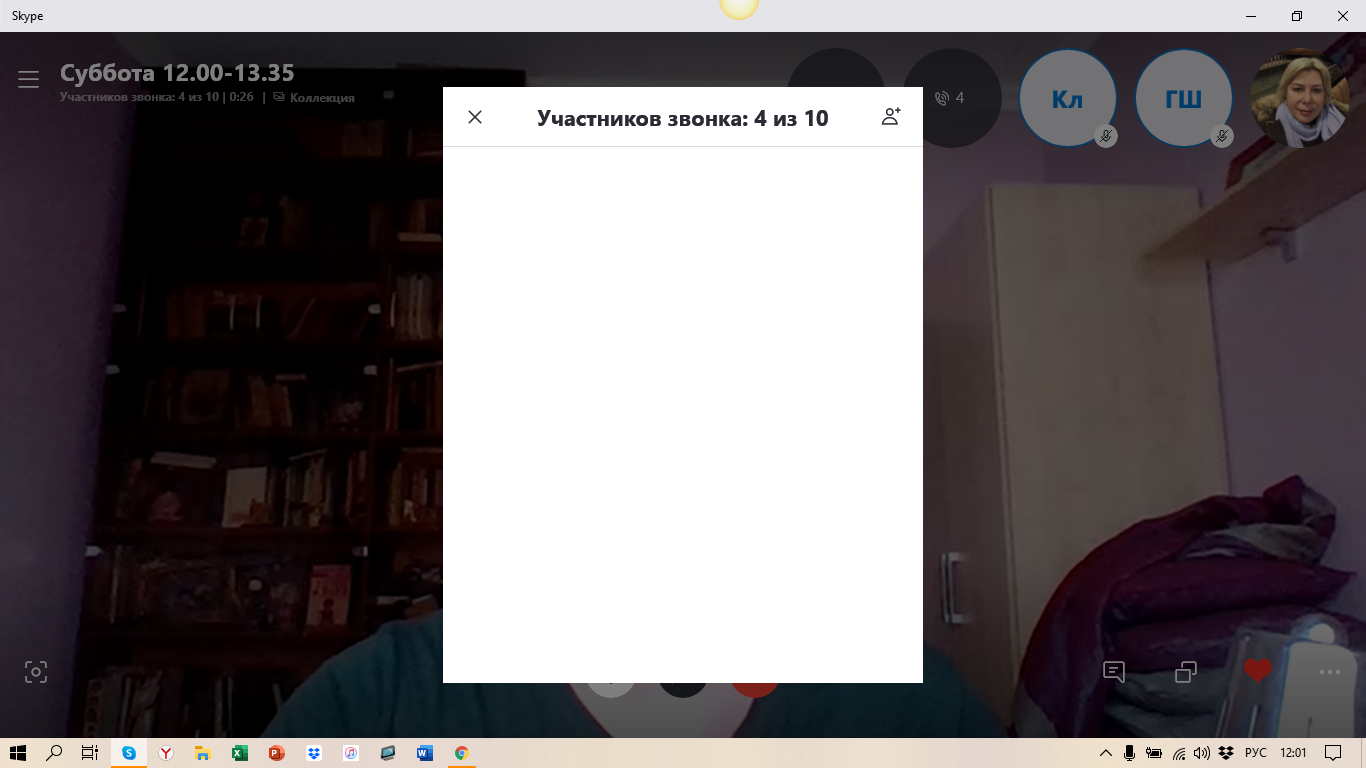The image size is (1366, 768).
Task: Expand the hidden system tray icons
Action: click(x=1105, y=753)
